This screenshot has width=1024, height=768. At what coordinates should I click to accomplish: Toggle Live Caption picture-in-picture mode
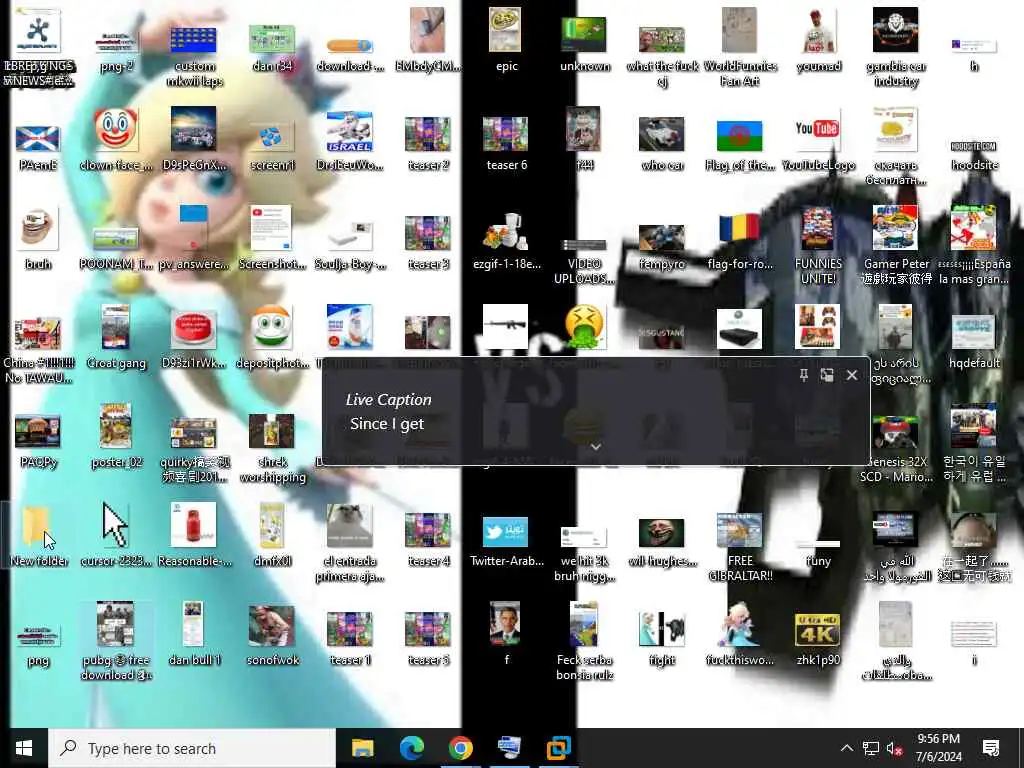(x=827, y=375)
